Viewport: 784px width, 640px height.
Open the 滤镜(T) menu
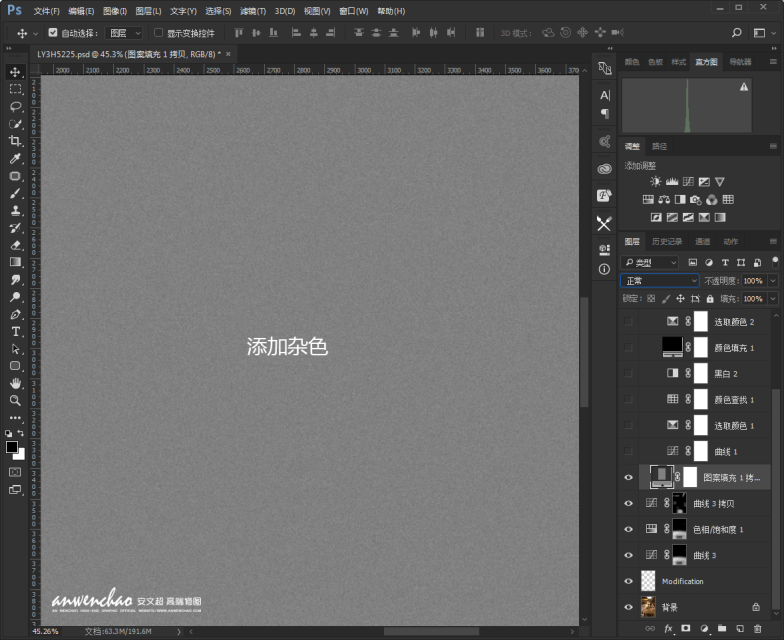pos(253,11)
